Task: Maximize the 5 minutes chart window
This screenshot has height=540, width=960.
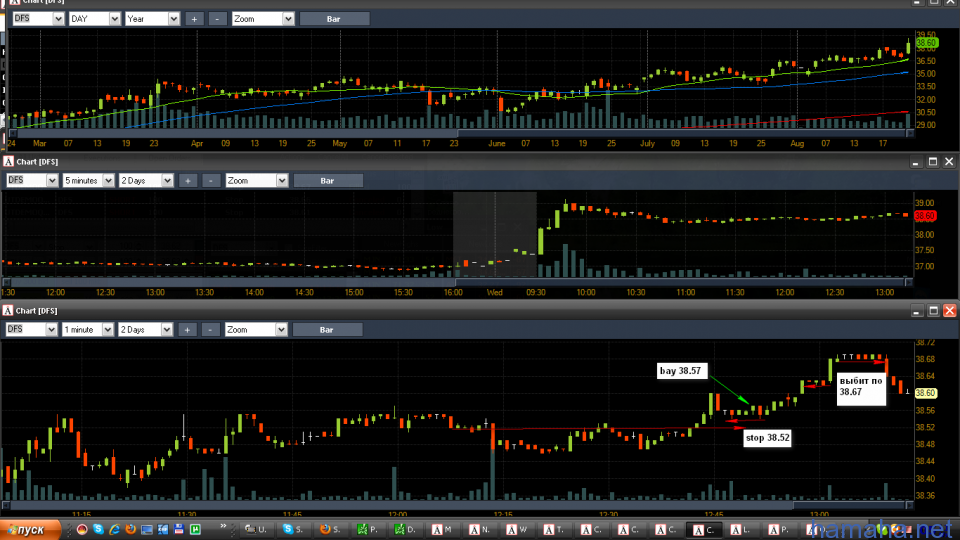Action: pos(932,162)
